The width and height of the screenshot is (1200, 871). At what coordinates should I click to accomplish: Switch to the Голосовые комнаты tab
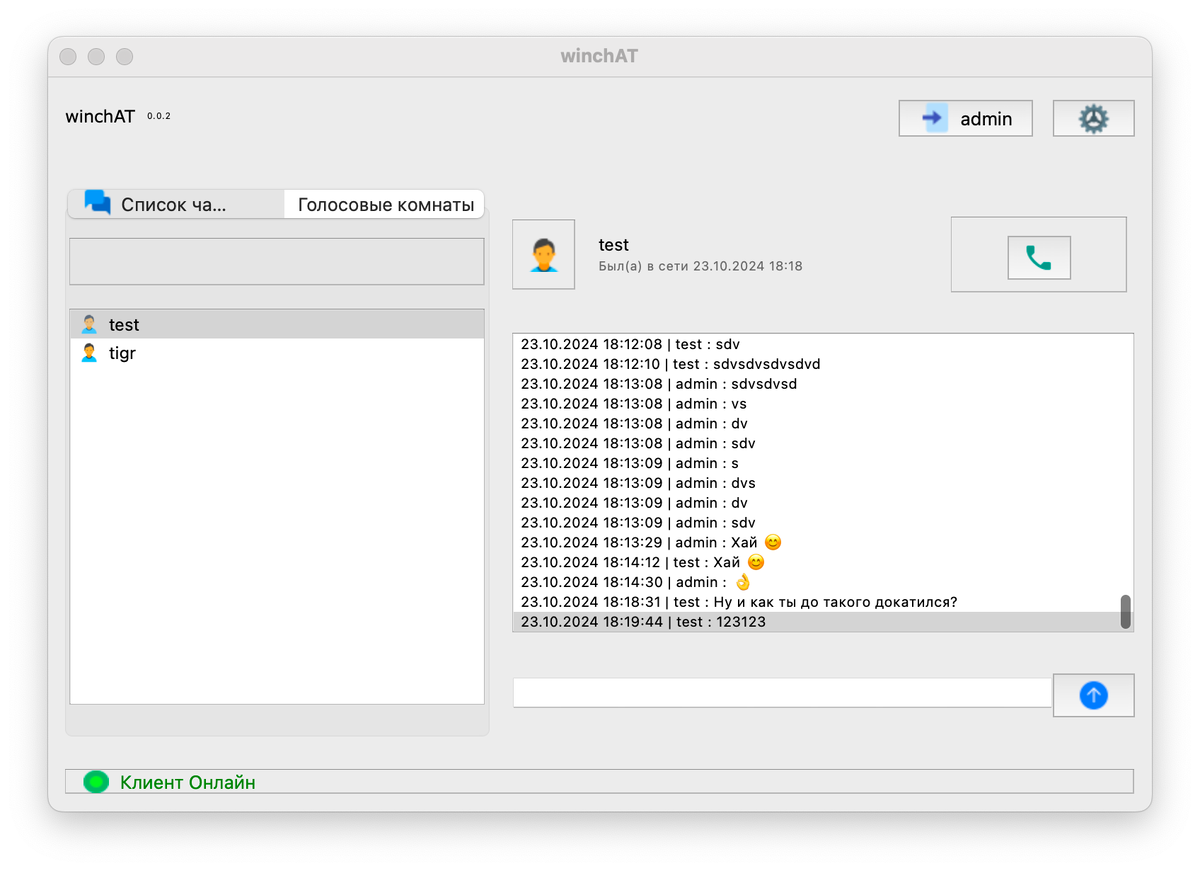(383, 204)
